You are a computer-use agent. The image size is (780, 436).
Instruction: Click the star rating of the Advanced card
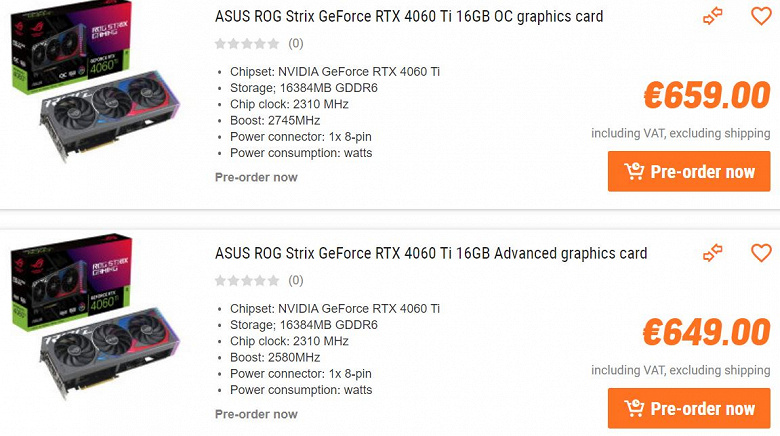coord(247,281)
